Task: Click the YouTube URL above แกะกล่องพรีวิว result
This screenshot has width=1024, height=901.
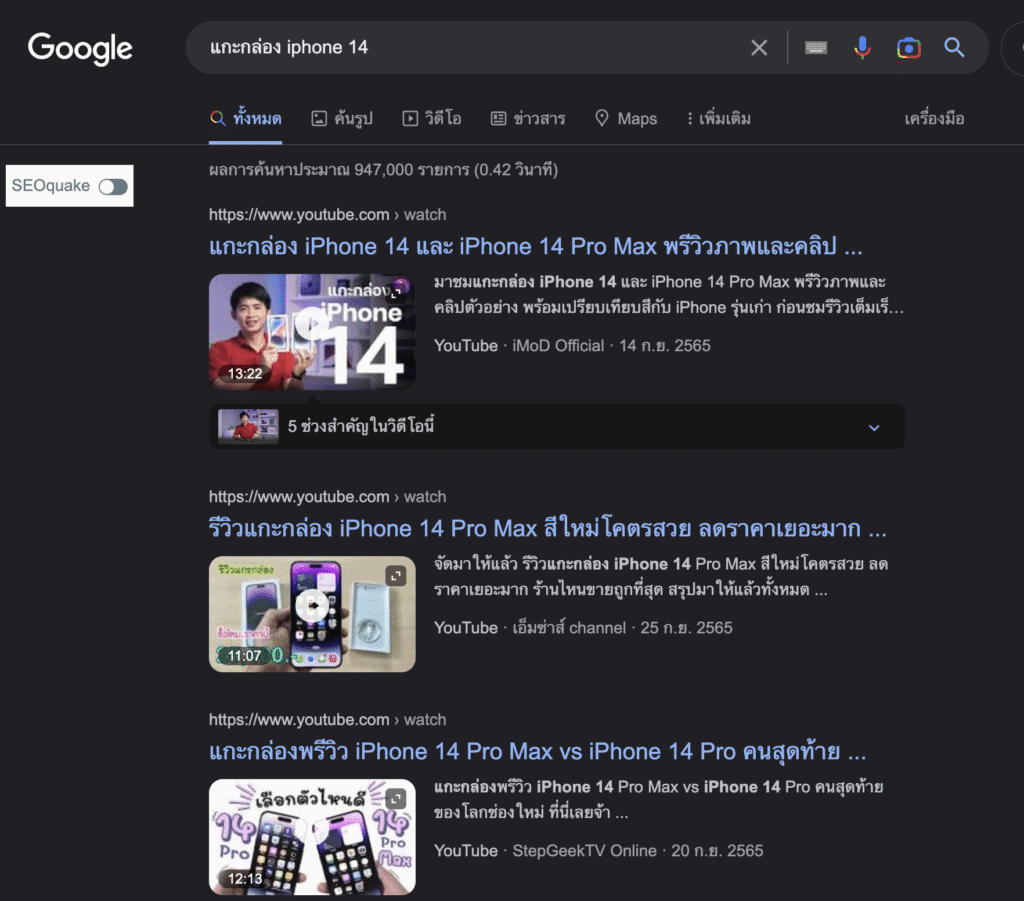Action: [x=327, y=719]
